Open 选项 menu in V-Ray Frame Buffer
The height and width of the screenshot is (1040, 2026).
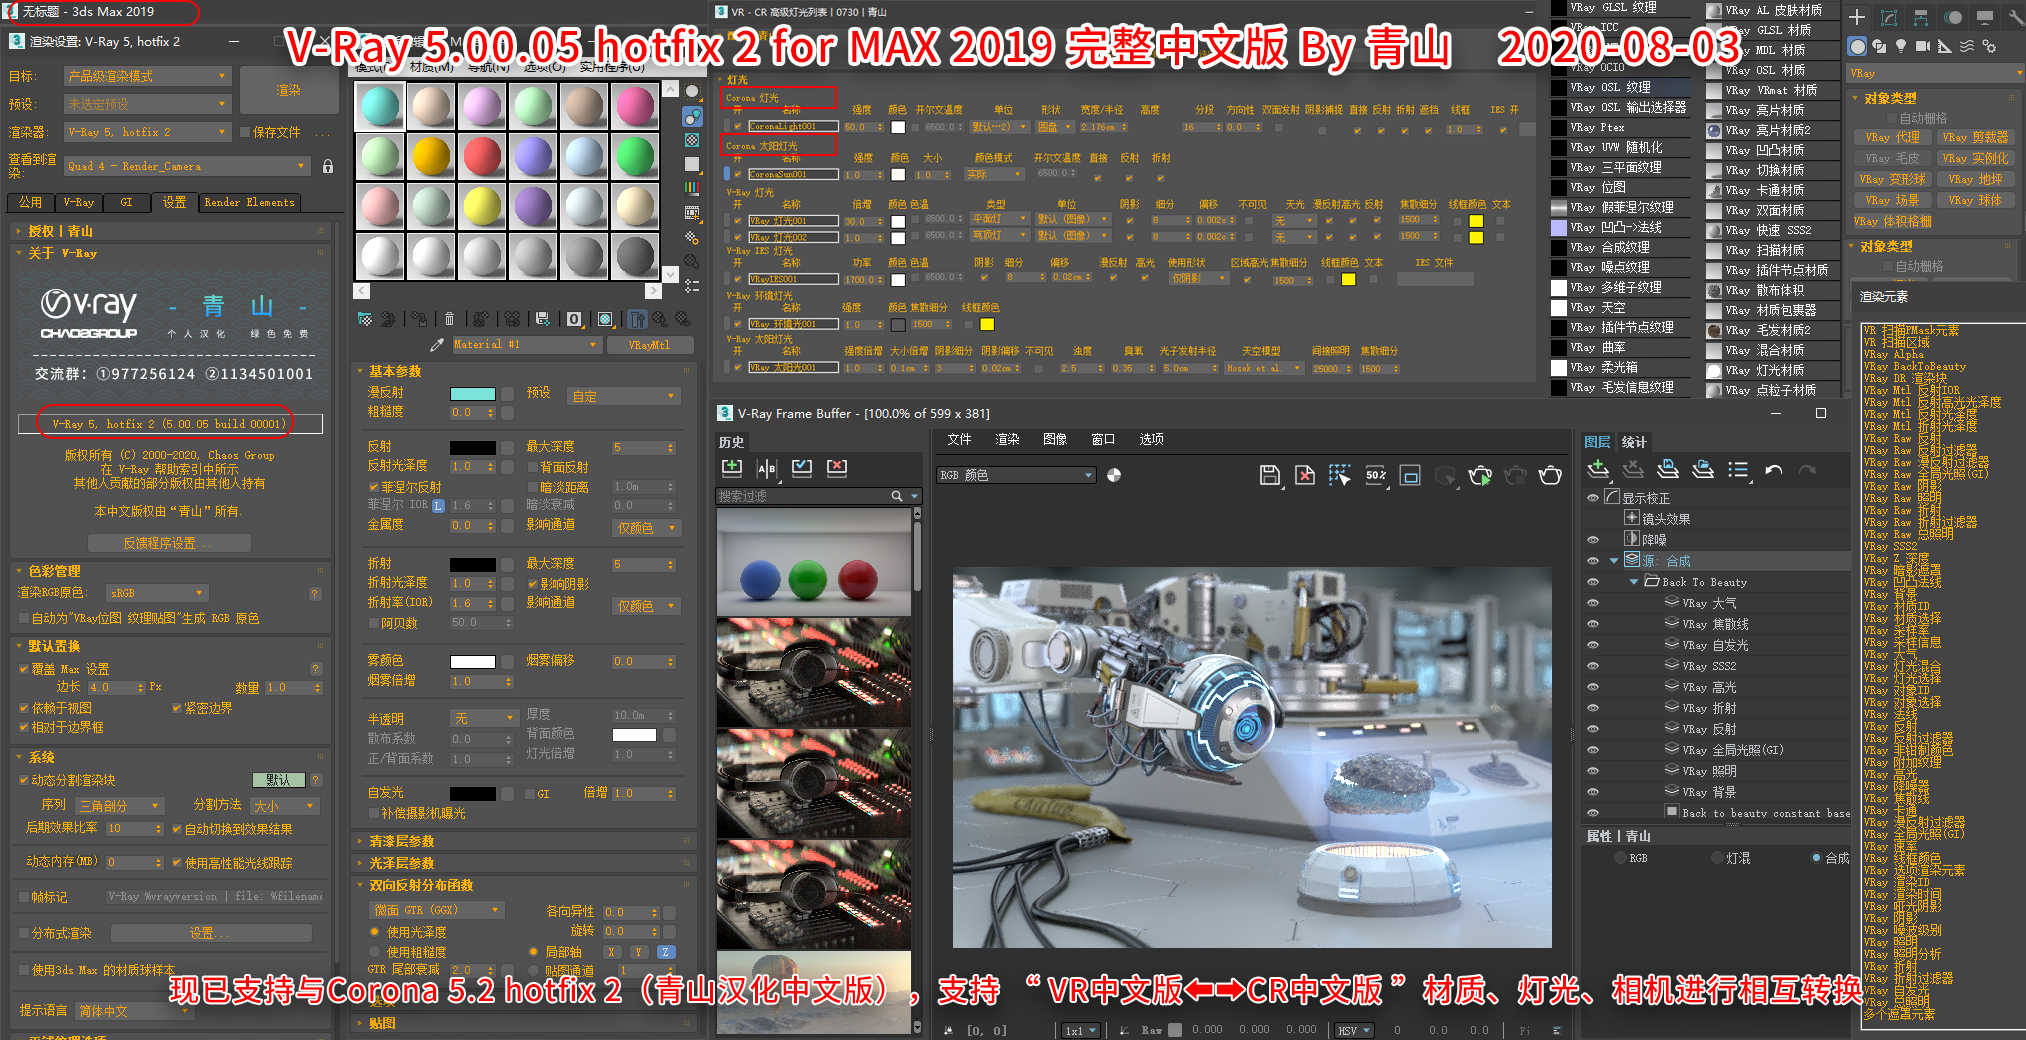coord(1151,439)
